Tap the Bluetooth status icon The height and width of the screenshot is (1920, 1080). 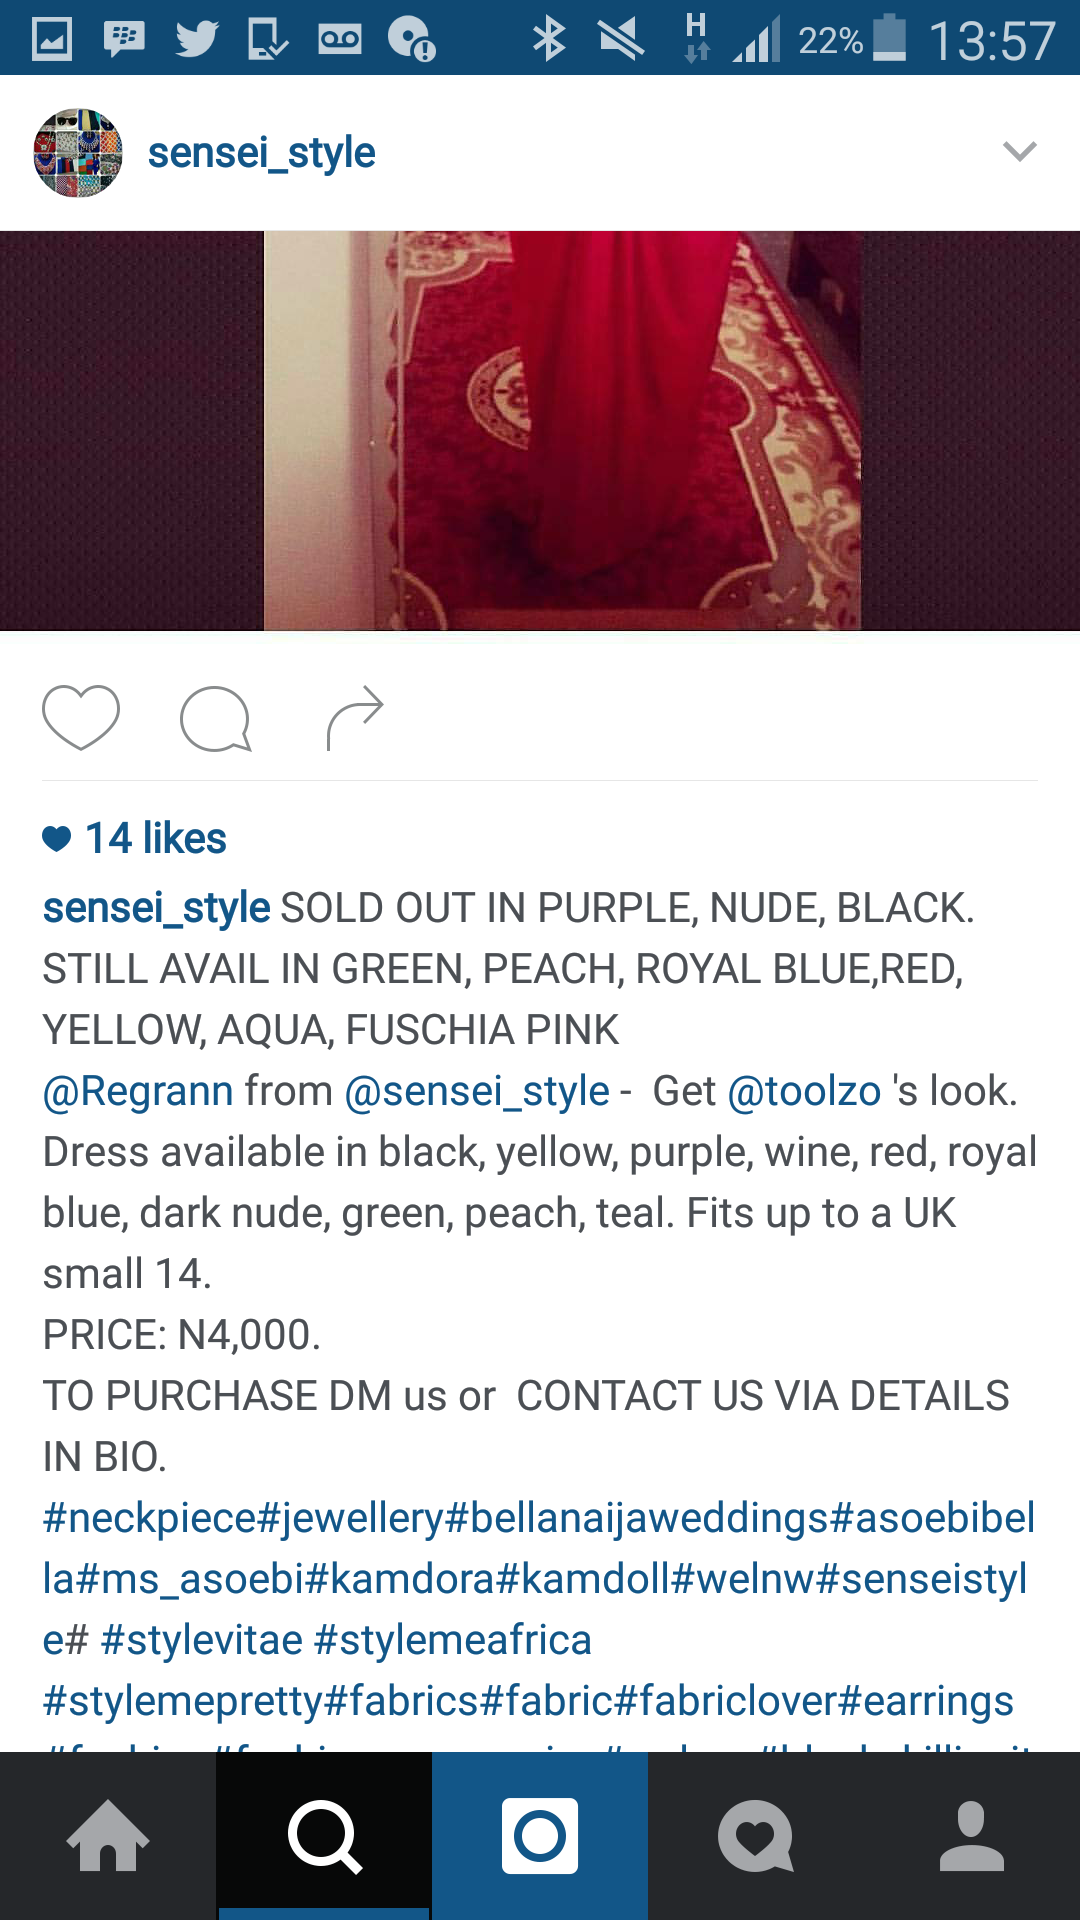(x=549, y=39)
